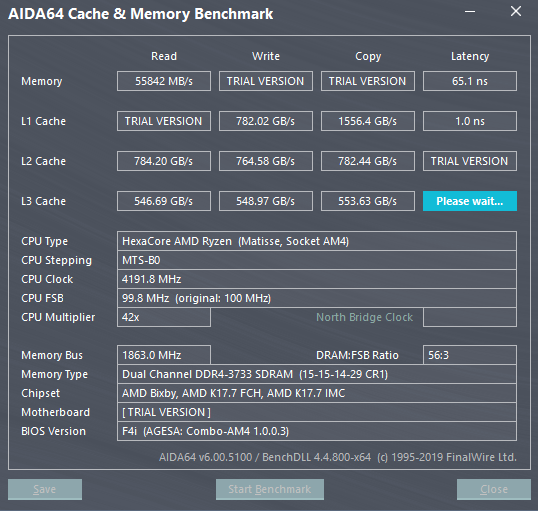Click the Save button
Screen dimensions: 538x511
pyautogui.click(x=45, y=489)
